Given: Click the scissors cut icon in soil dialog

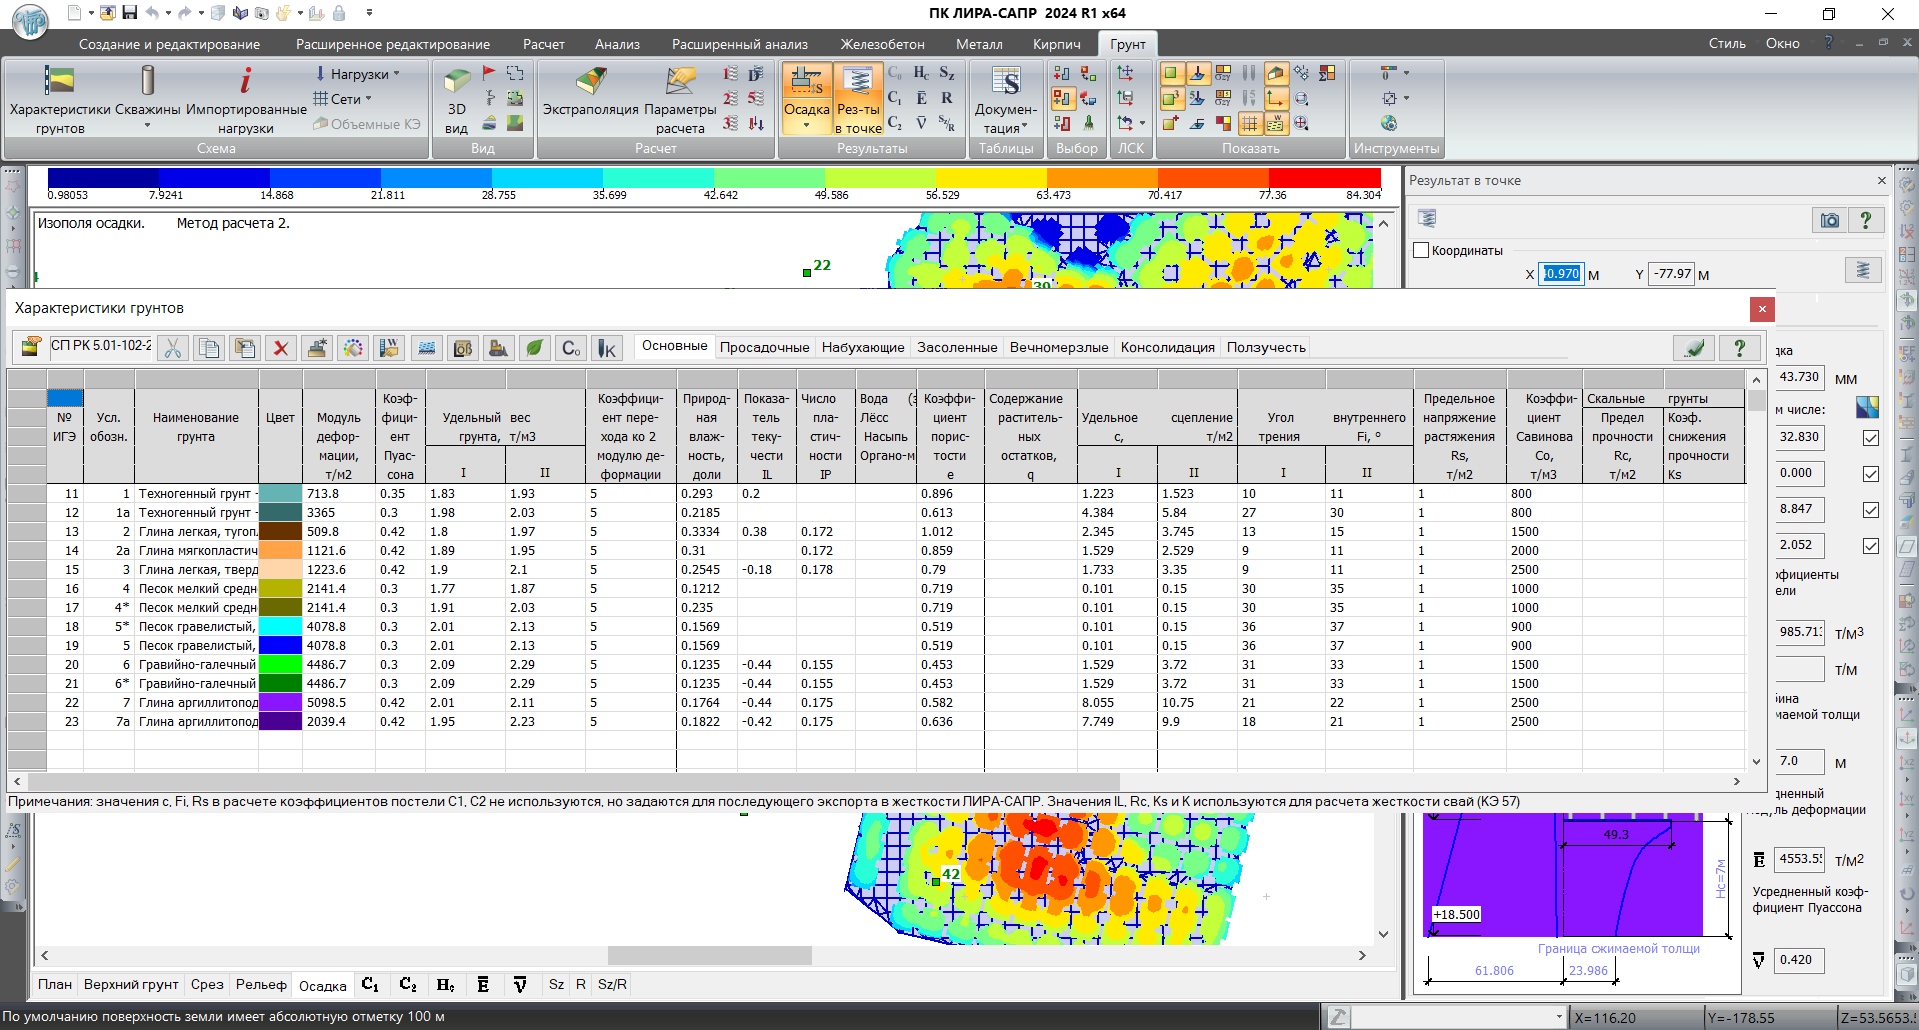Looking at the screenshot, I should [x=173, y=348].
